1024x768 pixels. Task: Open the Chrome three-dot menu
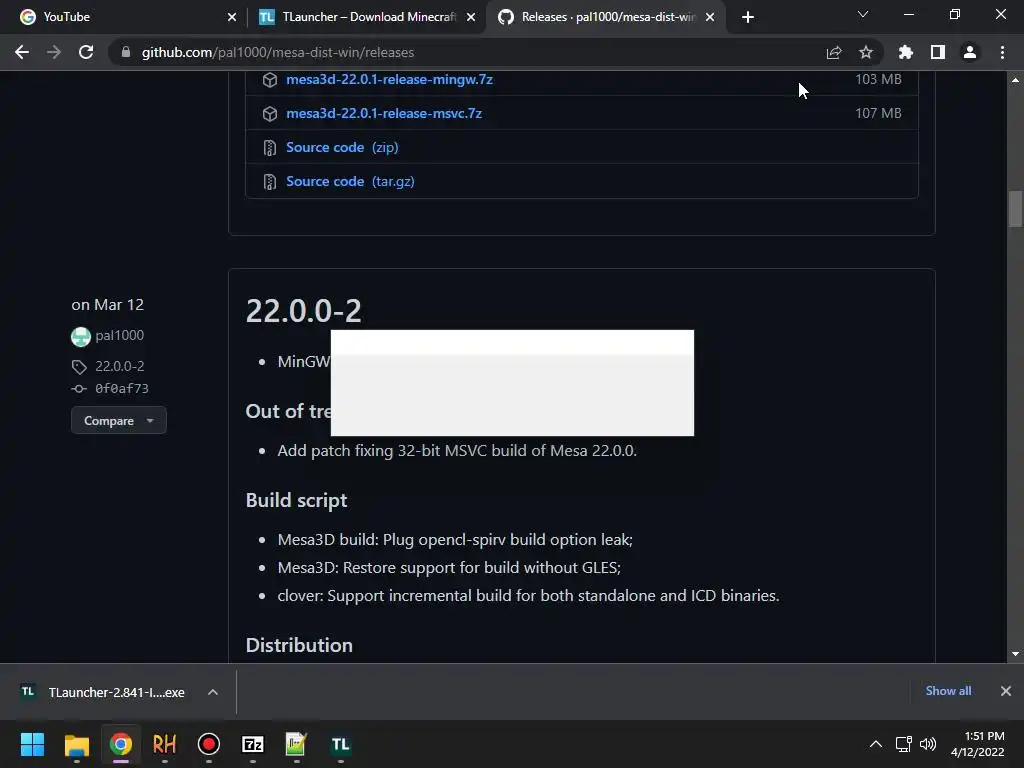tap(1002, 52)
